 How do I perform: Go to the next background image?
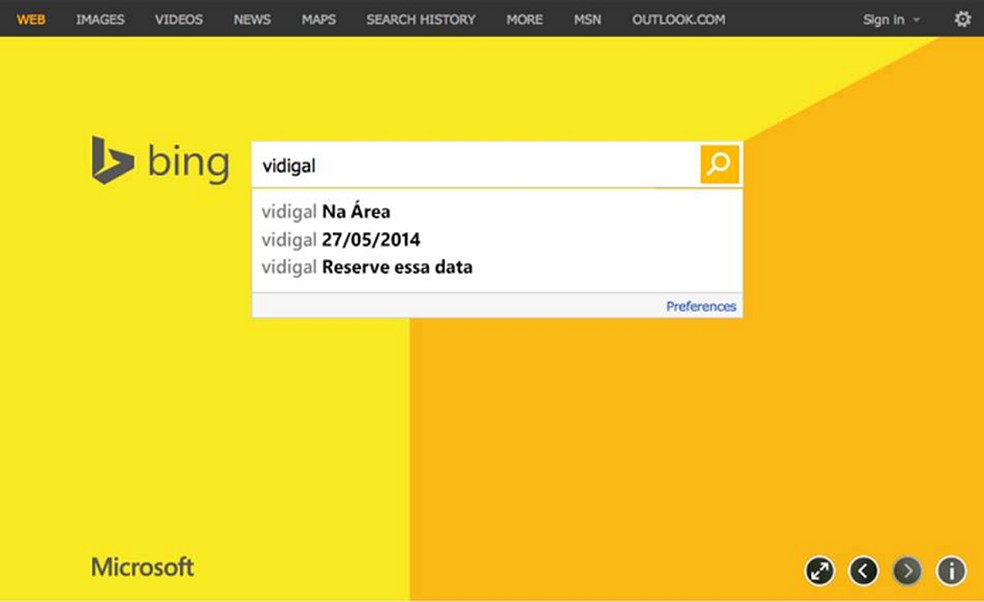(907, 571)
